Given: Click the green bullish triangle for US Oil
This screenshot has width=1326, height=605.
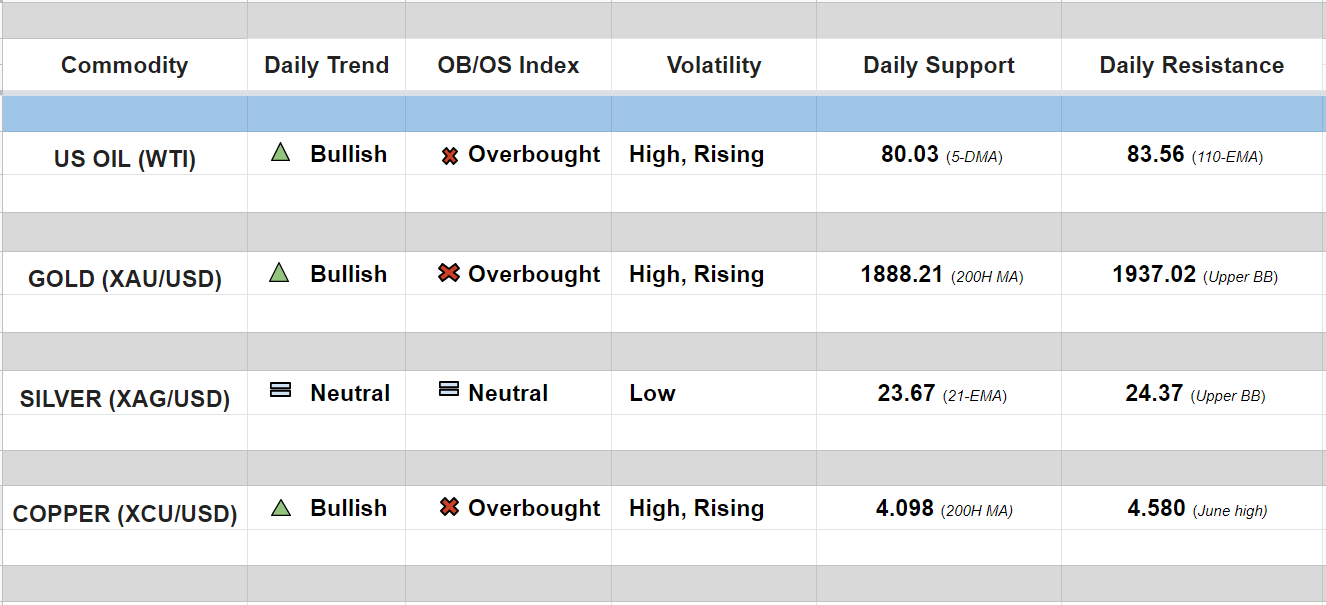Looking at the screenshot, I should coord(280,153).
